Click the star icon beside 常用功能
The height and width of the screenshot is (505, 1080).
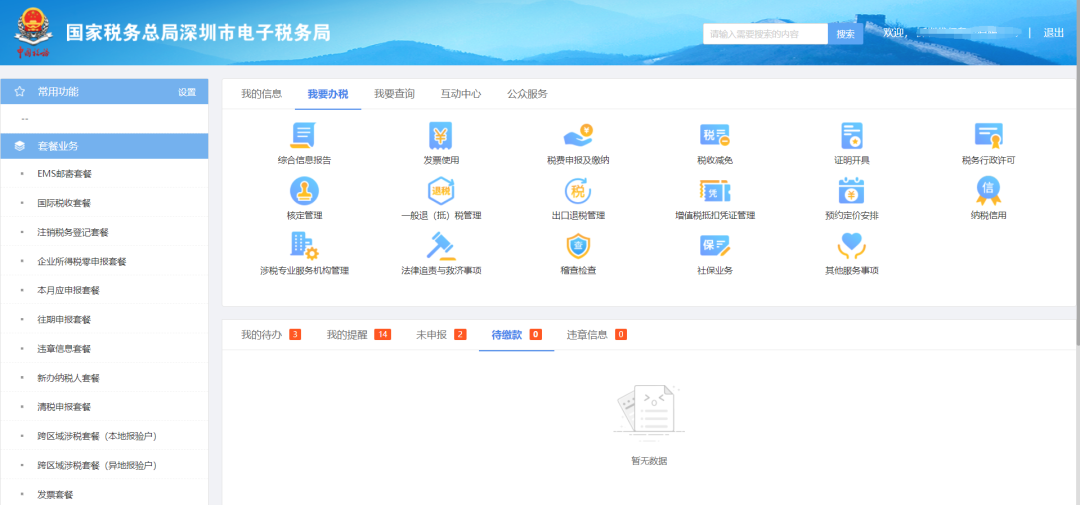20,92
